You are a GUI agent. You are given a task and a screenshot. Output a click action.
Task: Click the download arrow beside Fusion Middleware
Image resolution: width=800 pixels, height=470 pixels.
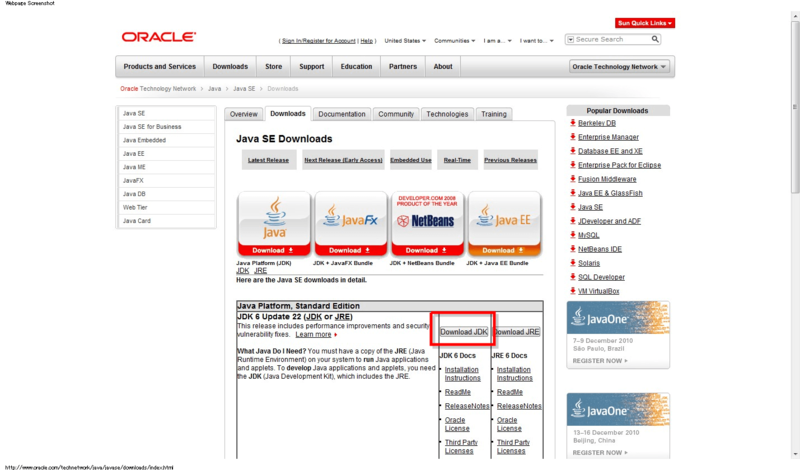(x=572, y=179)
